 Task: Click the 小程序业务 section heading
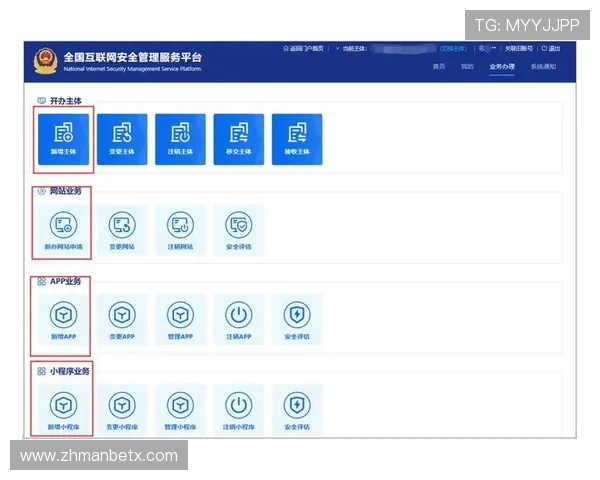click(70, 371)
